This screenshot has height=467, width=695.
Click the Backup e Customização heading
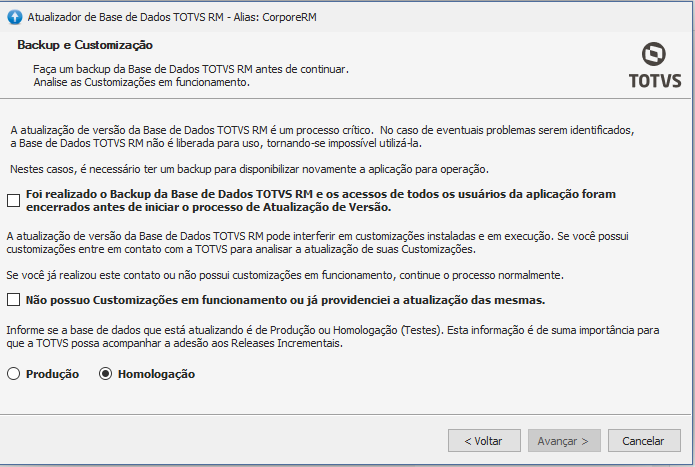click(x=85, y=45)
